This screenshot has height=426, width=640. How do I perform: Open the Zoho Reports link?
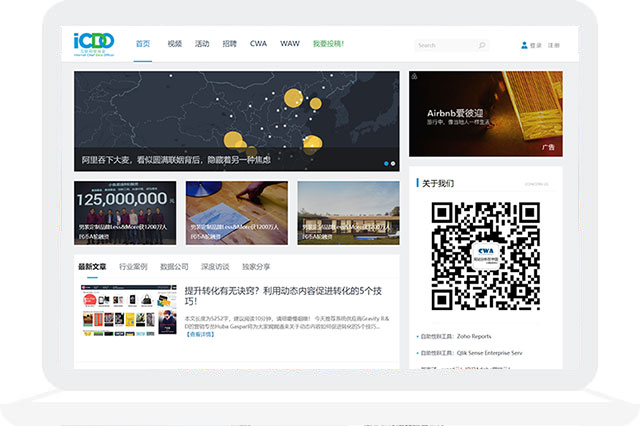point(456,336)
